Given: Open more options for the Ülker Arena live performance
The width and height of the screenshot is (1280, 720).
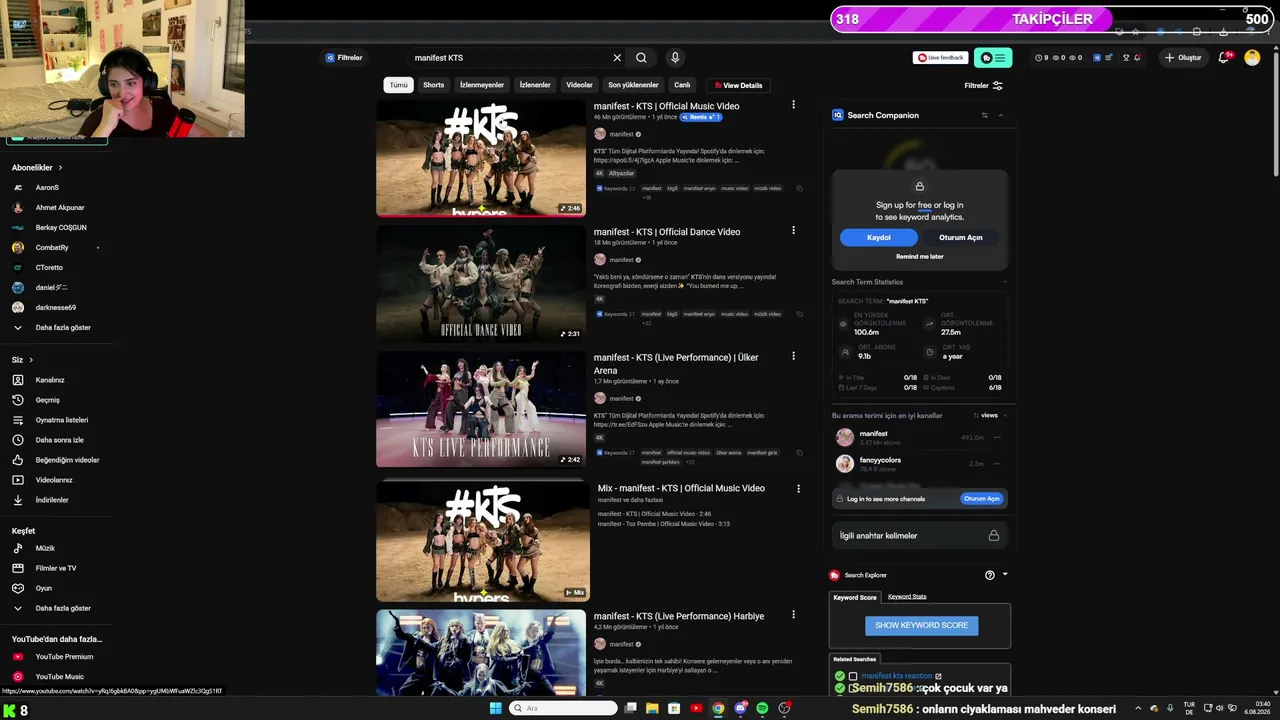Looking at the screenshot, I should [x=793, y=356].
